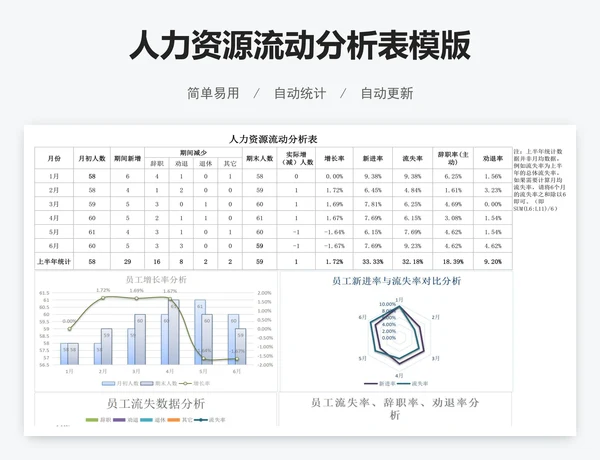Click the sheet heading 人力资源流动分析表
This screenshot has width=600, height=460.
(273, 139)
